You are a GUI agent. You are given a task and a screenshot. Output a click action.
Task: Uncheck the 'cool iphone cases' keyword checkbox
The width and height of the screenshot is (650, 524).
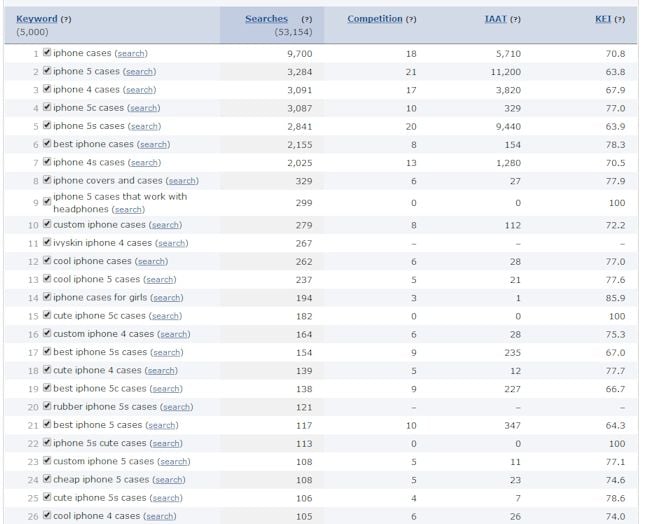pyautogui.click(x=47, y=261)
